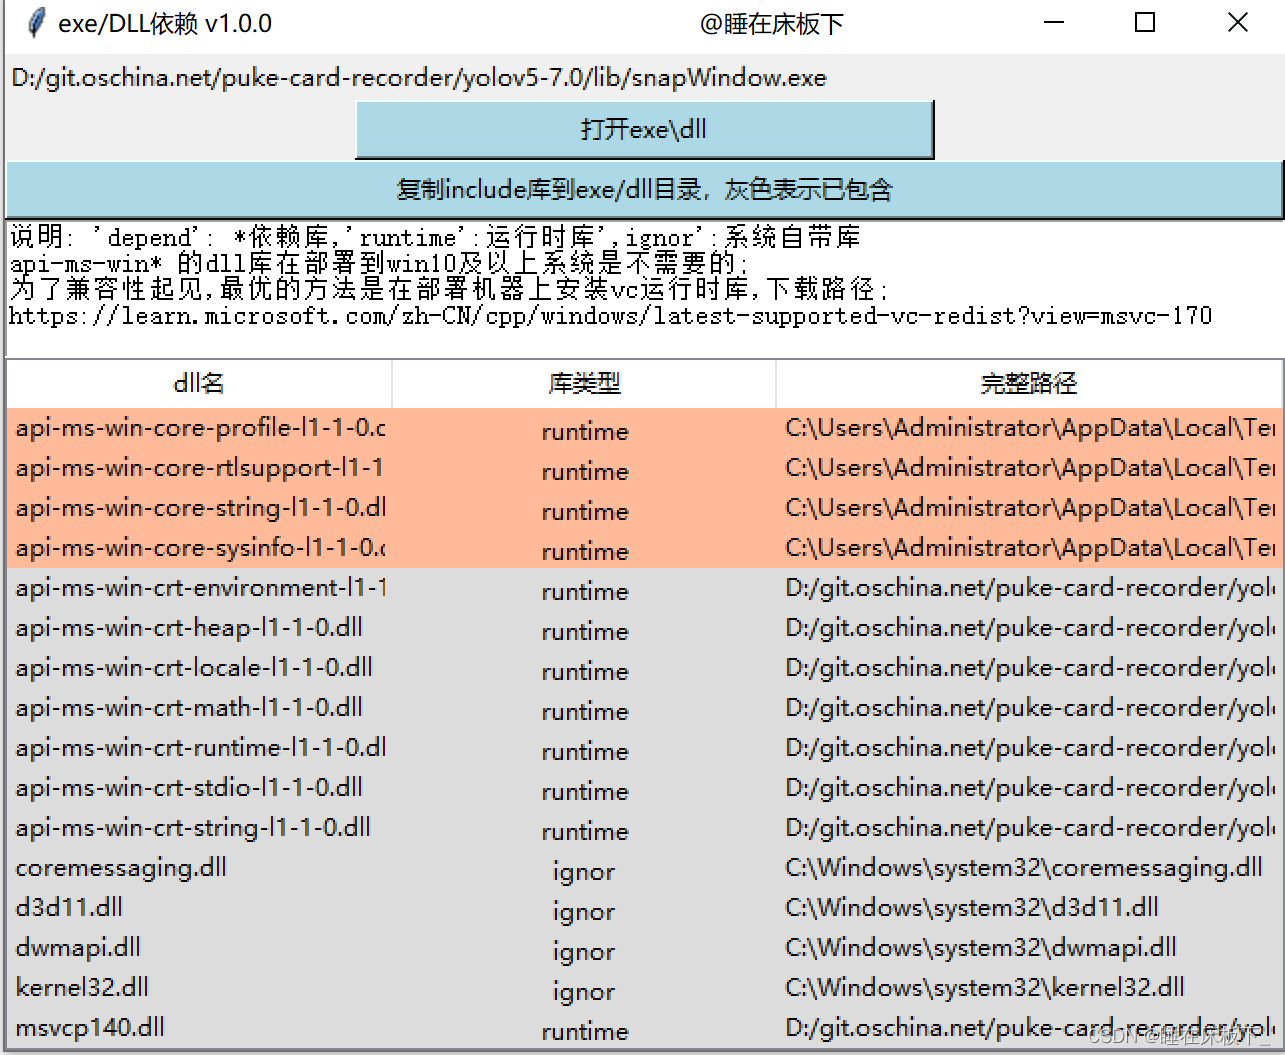
Task: Select the api-ms-win-crt-environment-l1-1 row
Action: [644, 588]
